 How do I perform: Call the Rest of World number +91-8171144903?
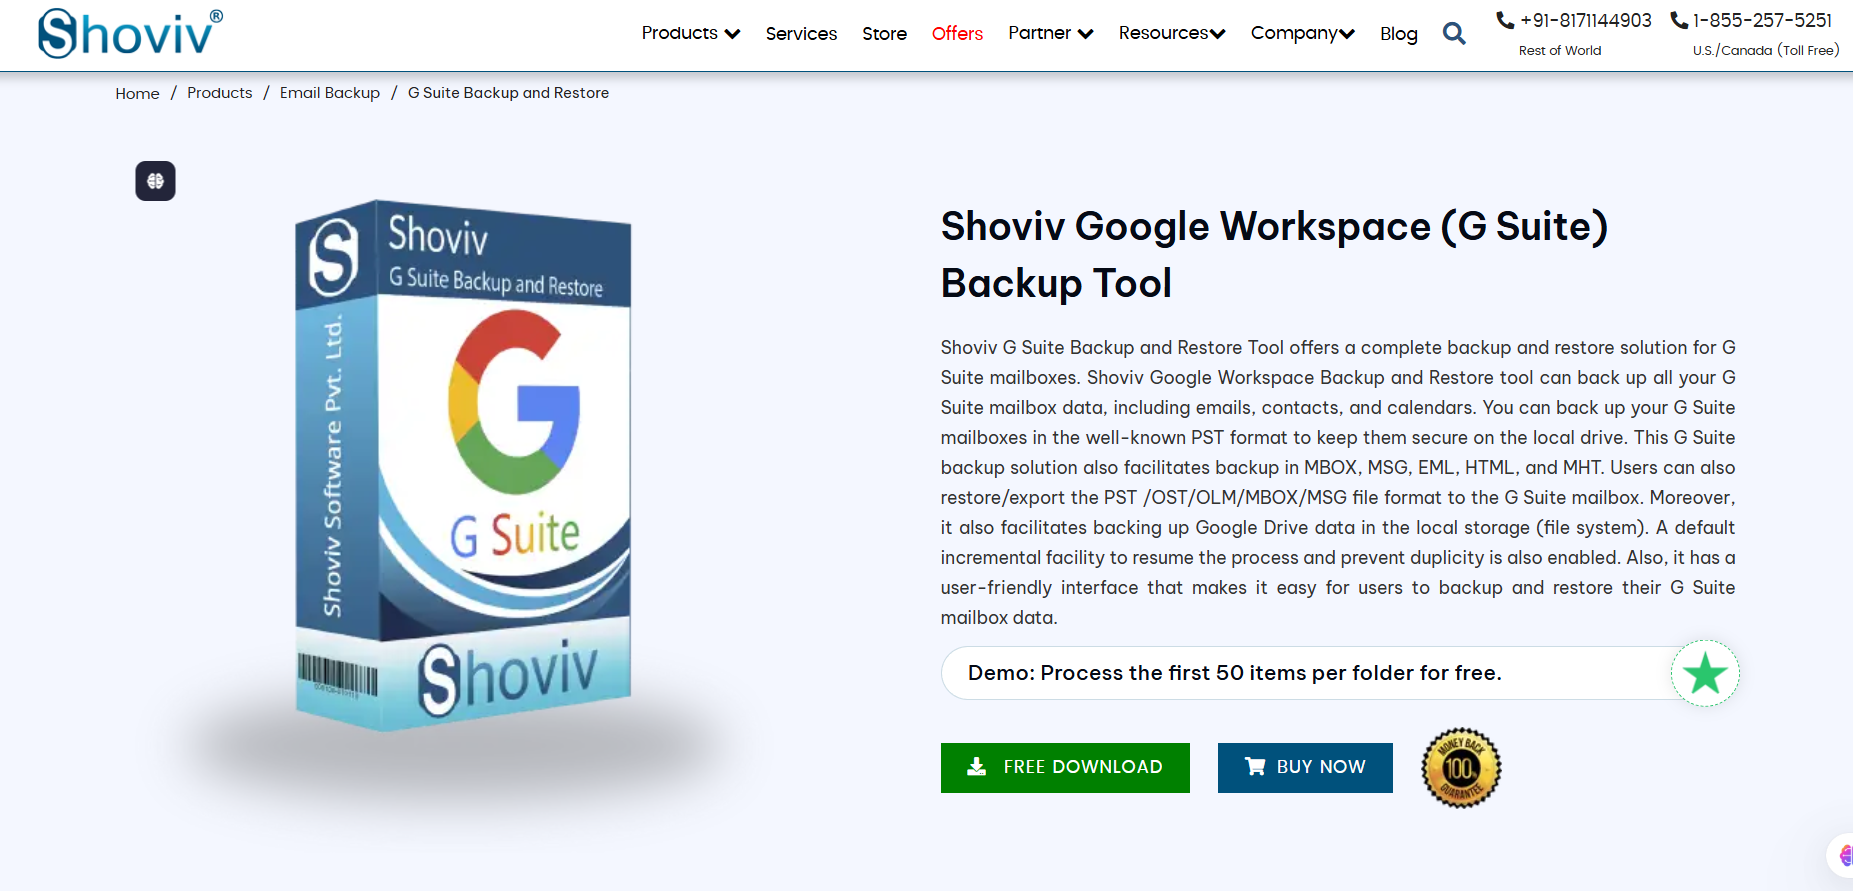1585,20
